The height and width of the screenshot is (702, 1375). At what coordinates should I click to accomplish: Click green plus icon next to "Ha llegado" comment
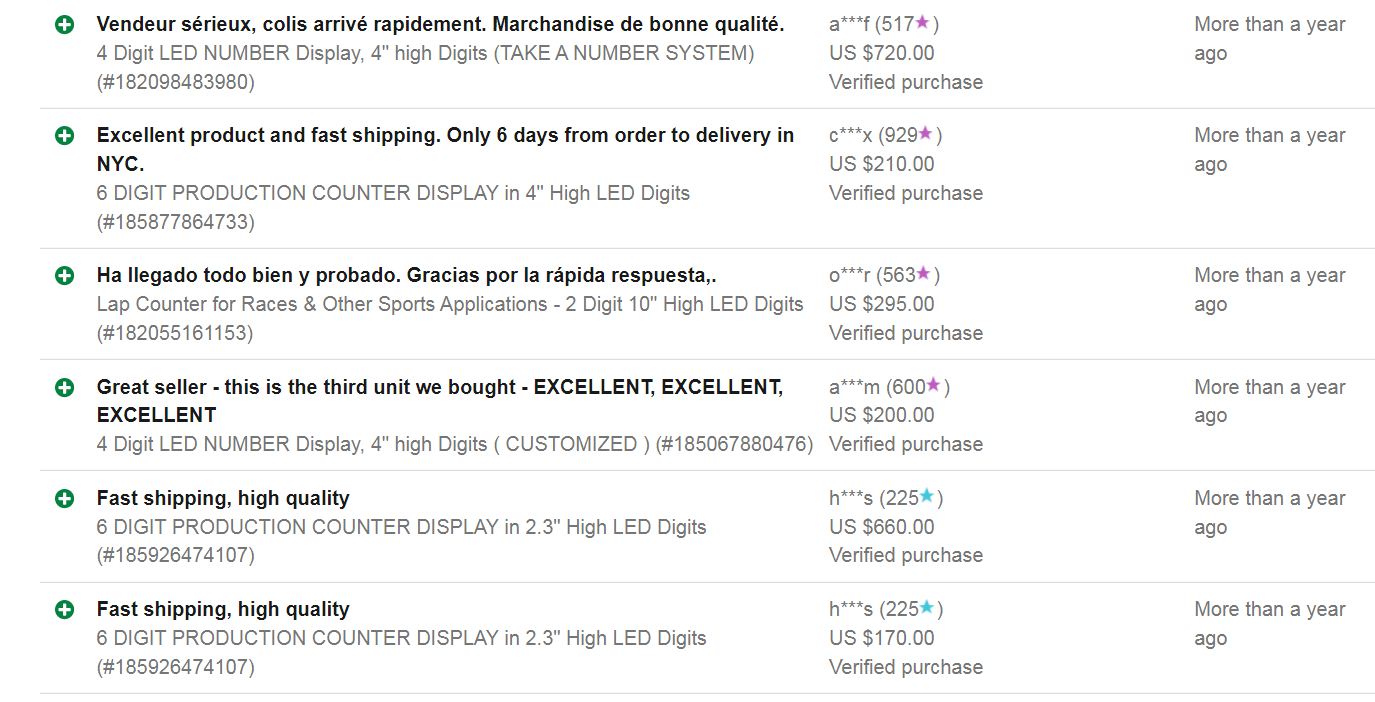tap(65, 275)
